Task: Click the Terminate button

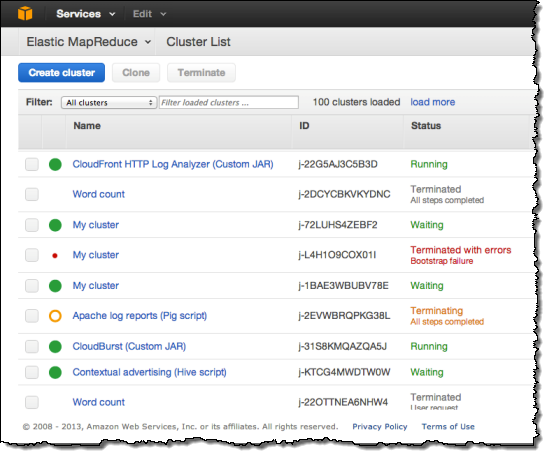Action: 201,73
